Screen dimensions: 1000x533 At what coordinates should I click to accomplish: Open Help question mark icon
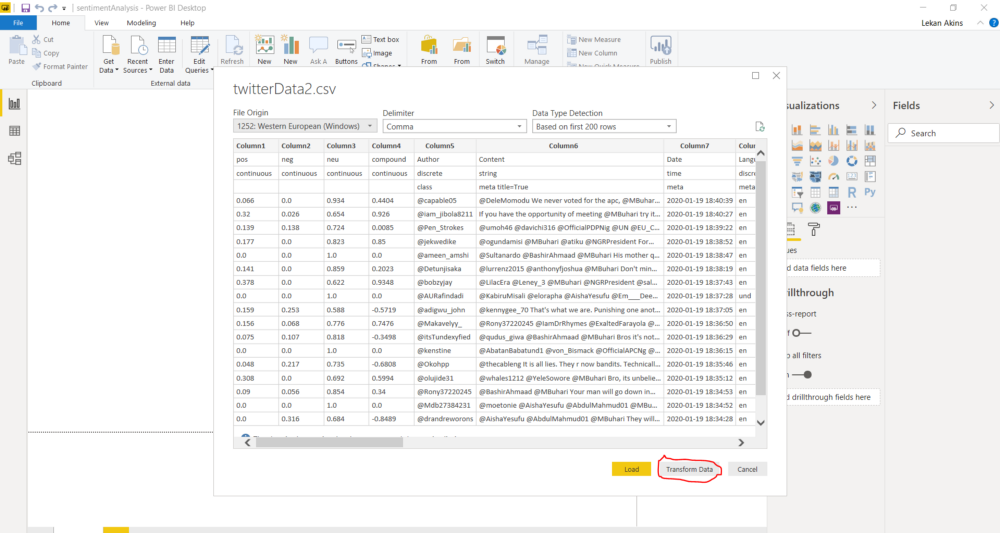(x=994, y=23)
